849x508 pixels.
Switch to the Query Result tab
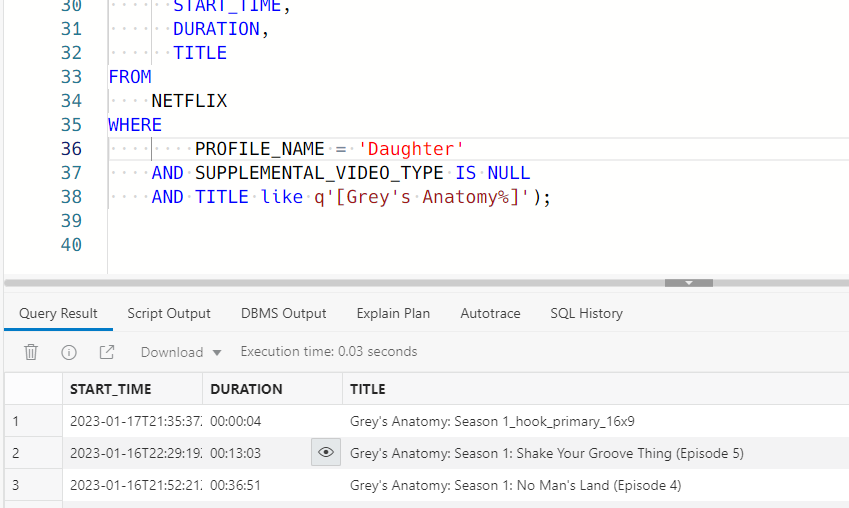58,314
